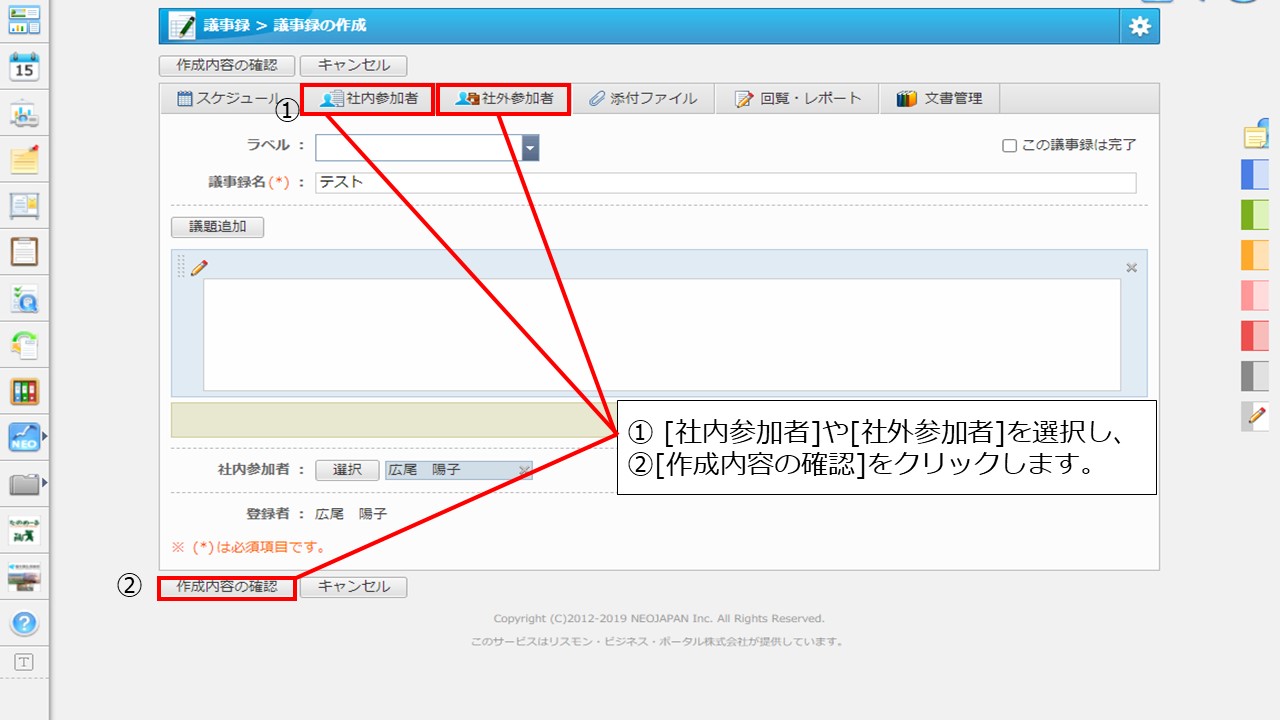Open the bulletin board icon in sidebar
The image size is (1280, 720).
point(24,206)
